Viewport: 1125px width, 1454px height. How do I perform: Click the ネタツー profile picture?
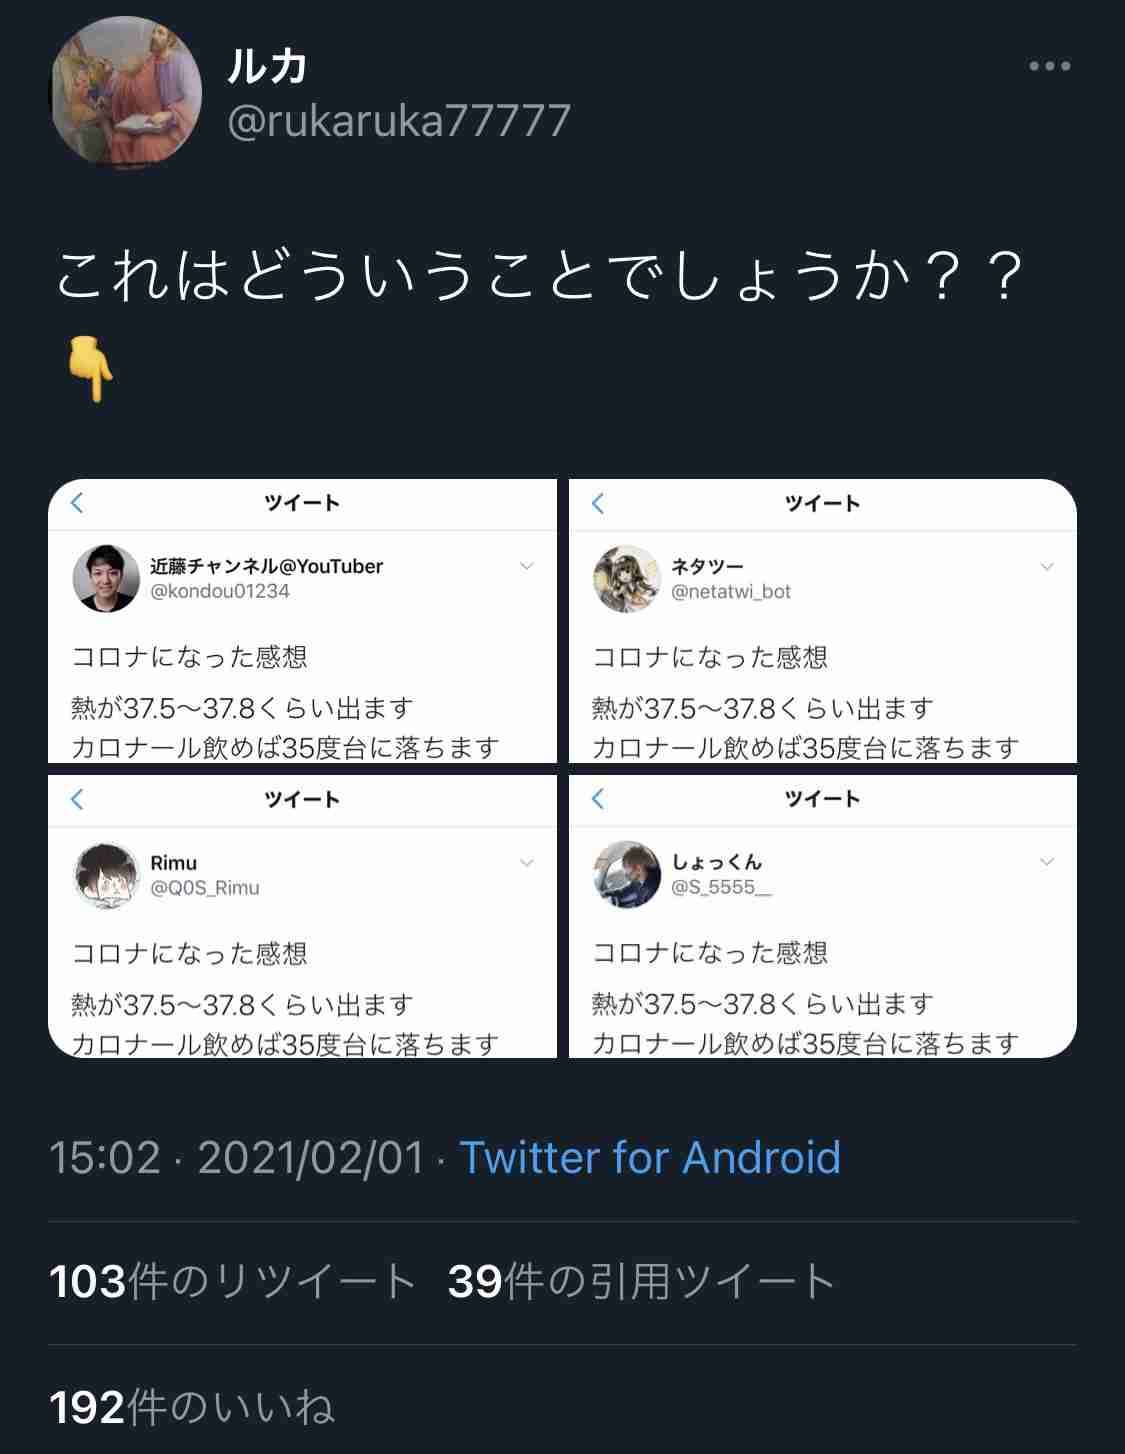[x=627, y=578]
